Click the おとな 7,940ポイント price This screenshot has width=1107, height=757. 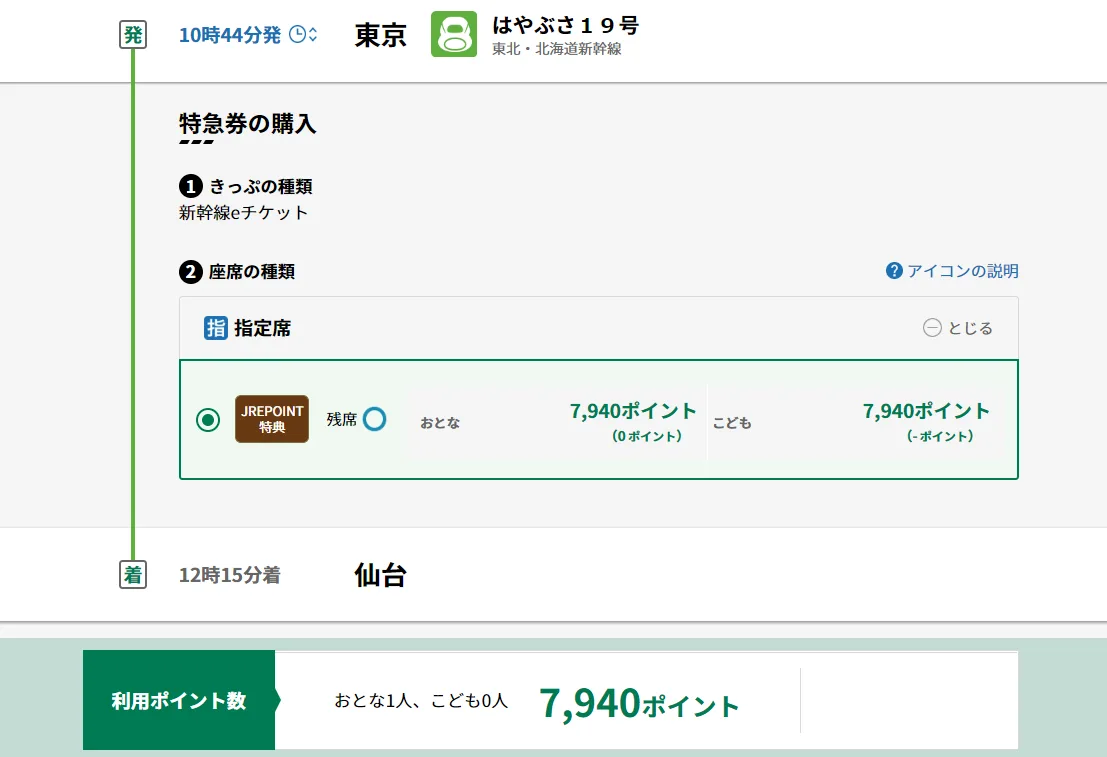(x=633, y=411)
